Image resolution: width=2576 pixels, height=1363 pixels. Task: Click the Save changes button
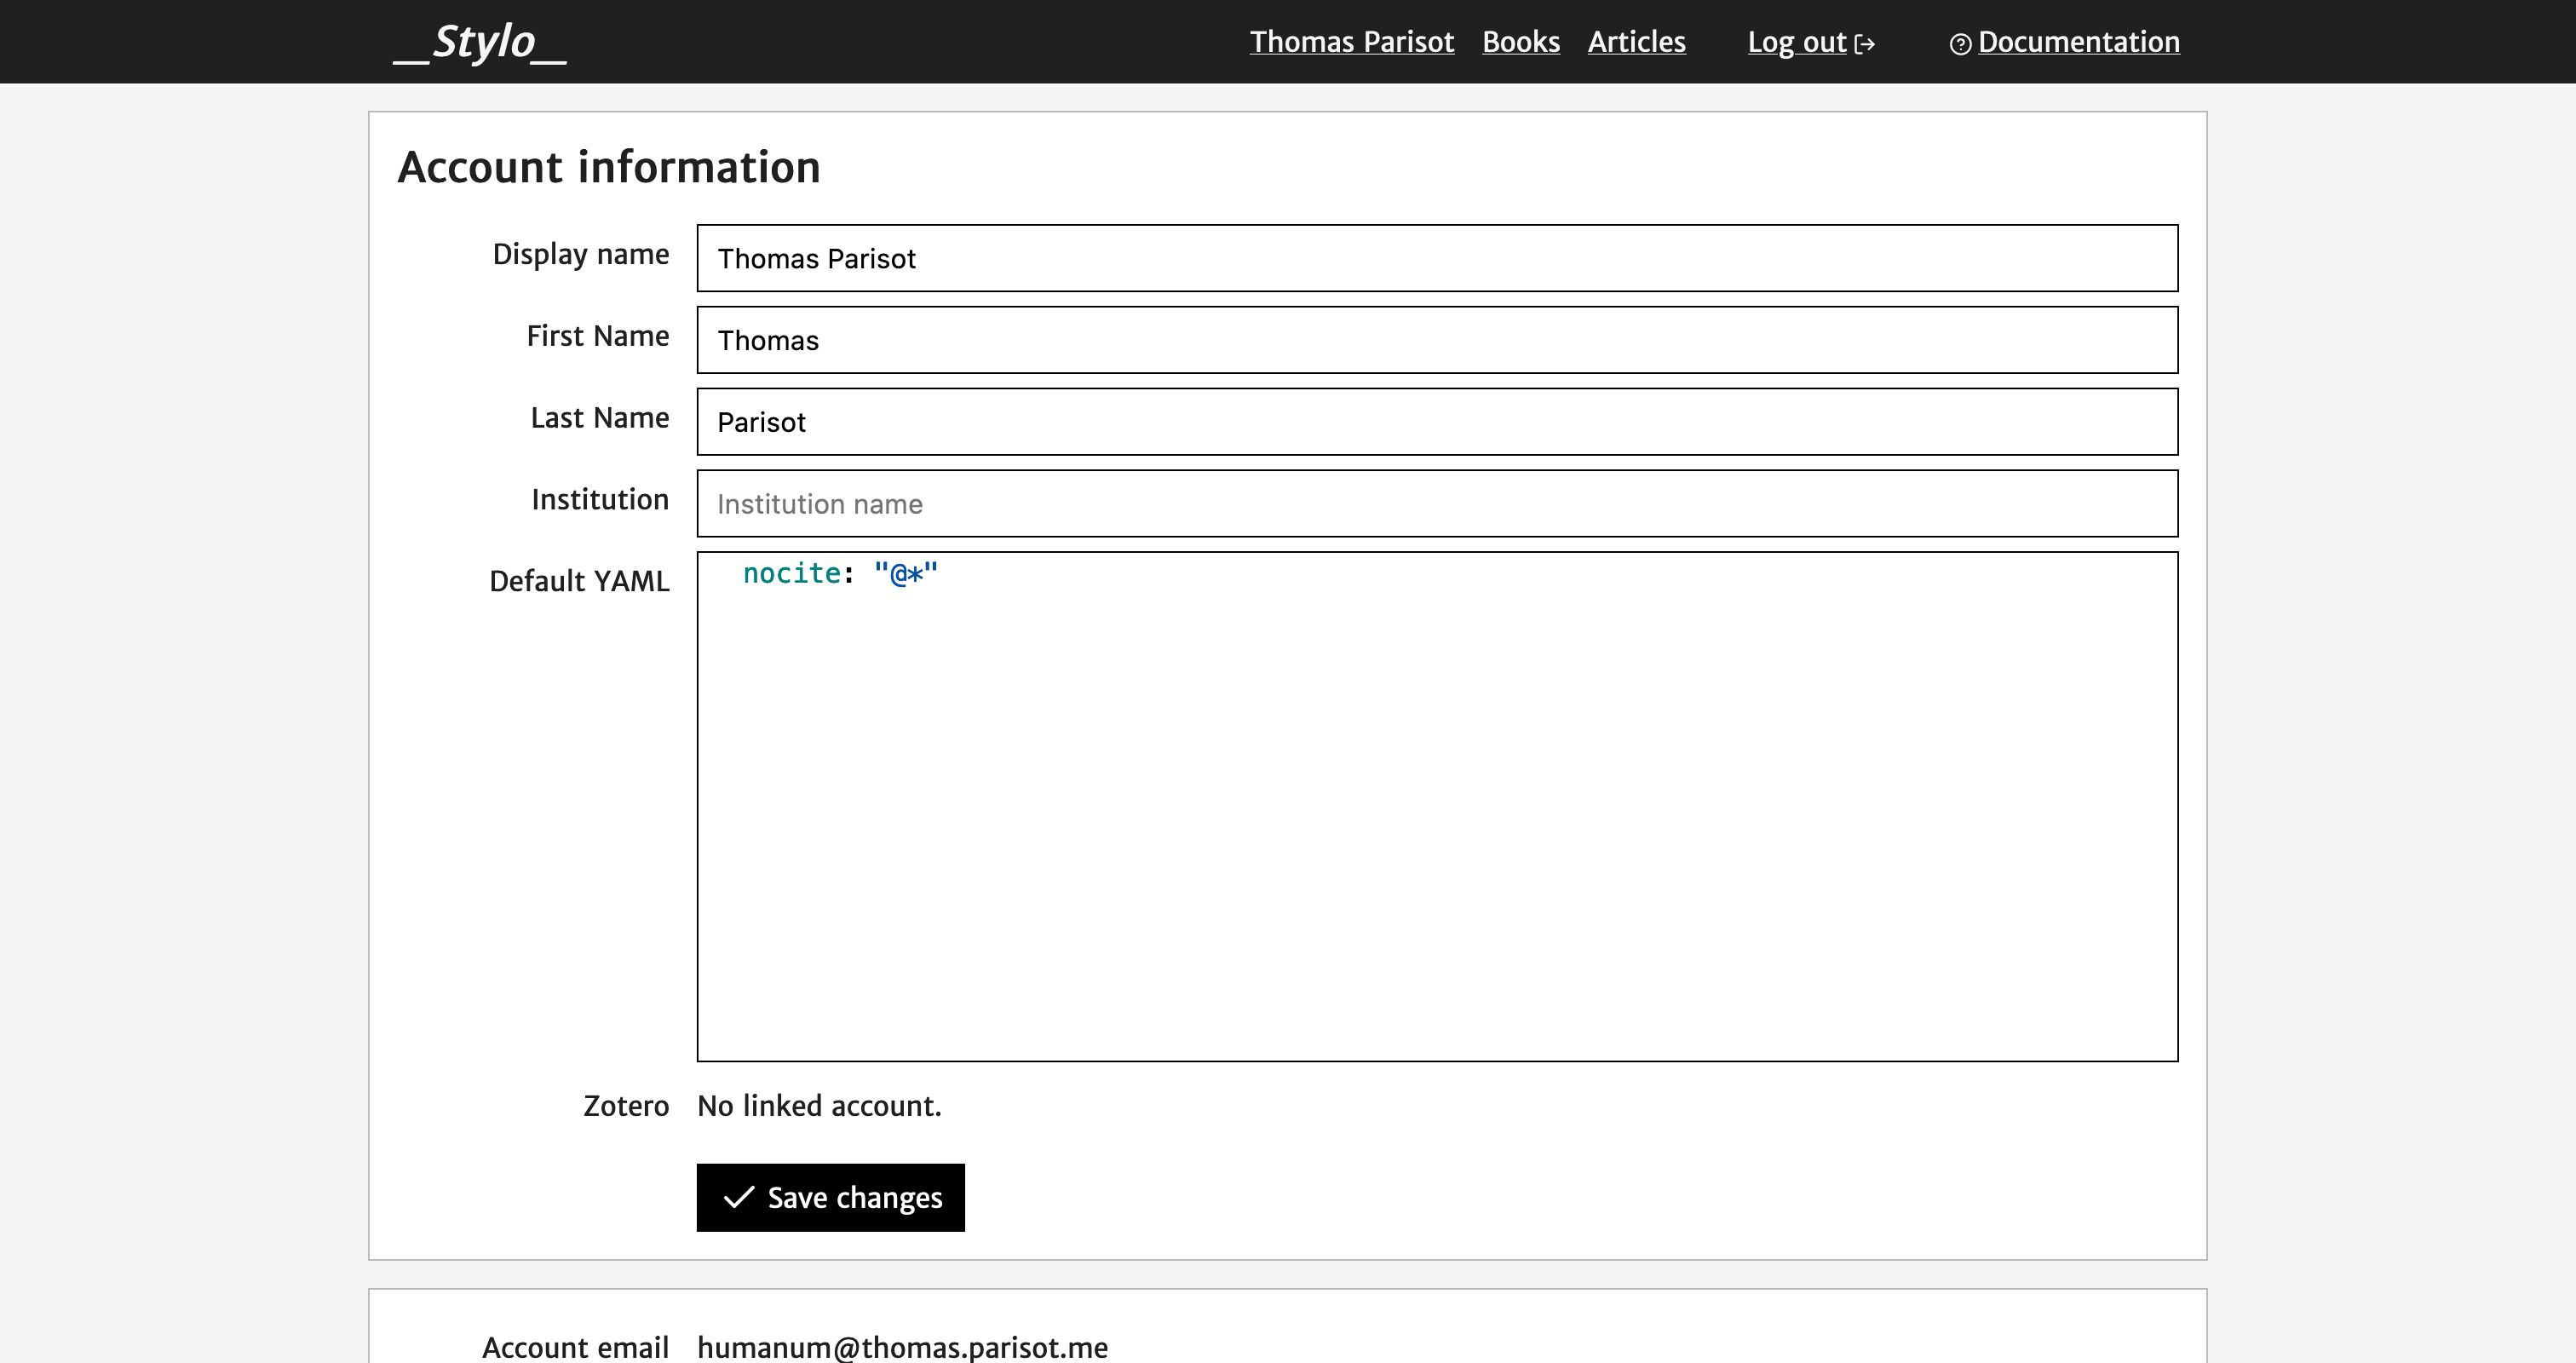(830, 1197)
